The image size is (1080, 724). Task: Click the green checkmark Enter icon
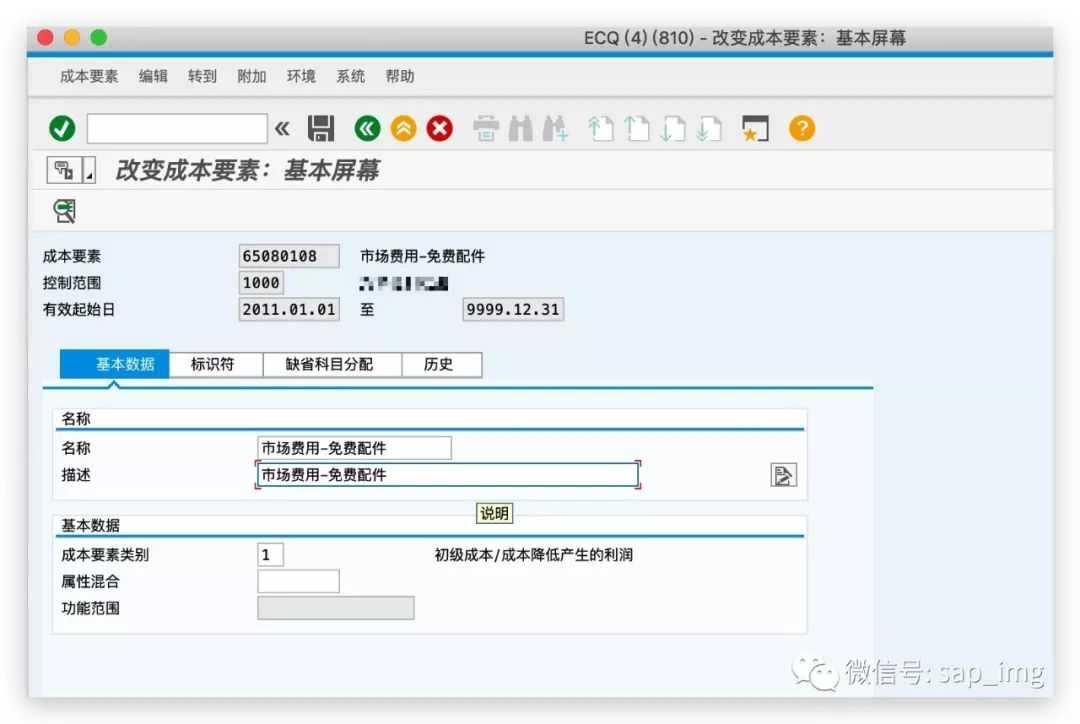coord(62,129)
